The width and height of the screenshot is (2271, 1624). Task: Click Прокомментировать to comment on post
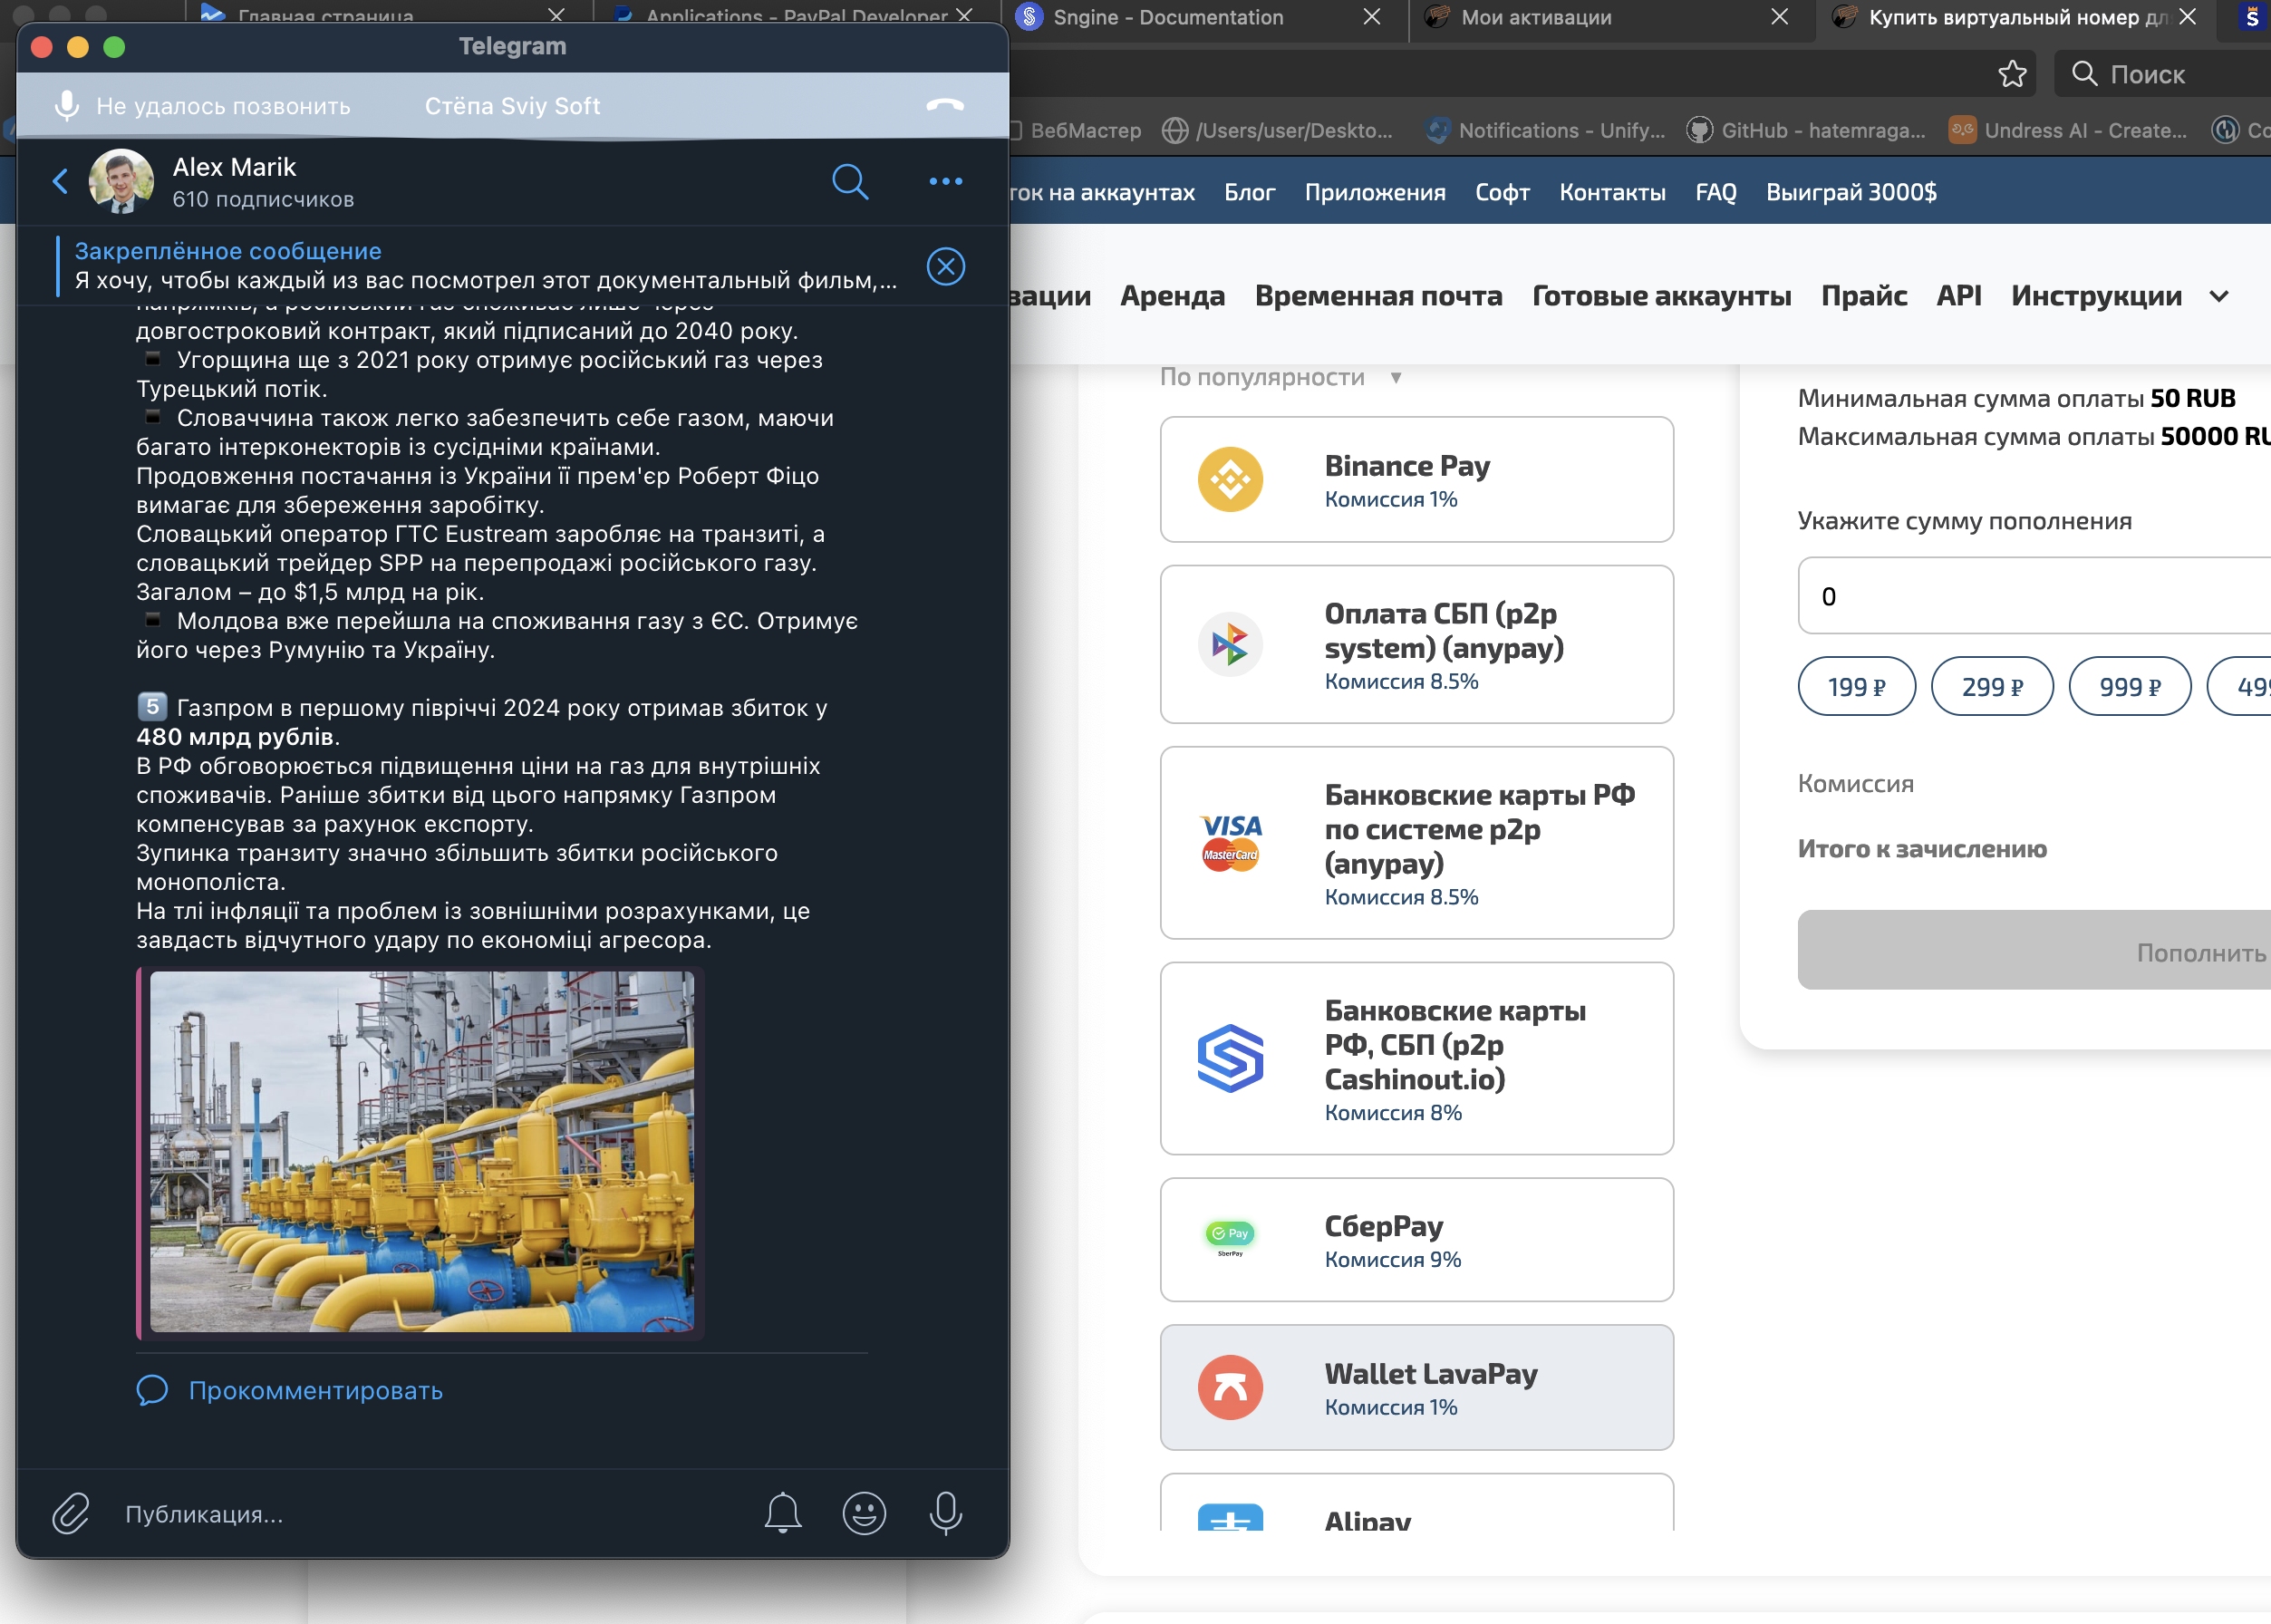(316, 1390)
